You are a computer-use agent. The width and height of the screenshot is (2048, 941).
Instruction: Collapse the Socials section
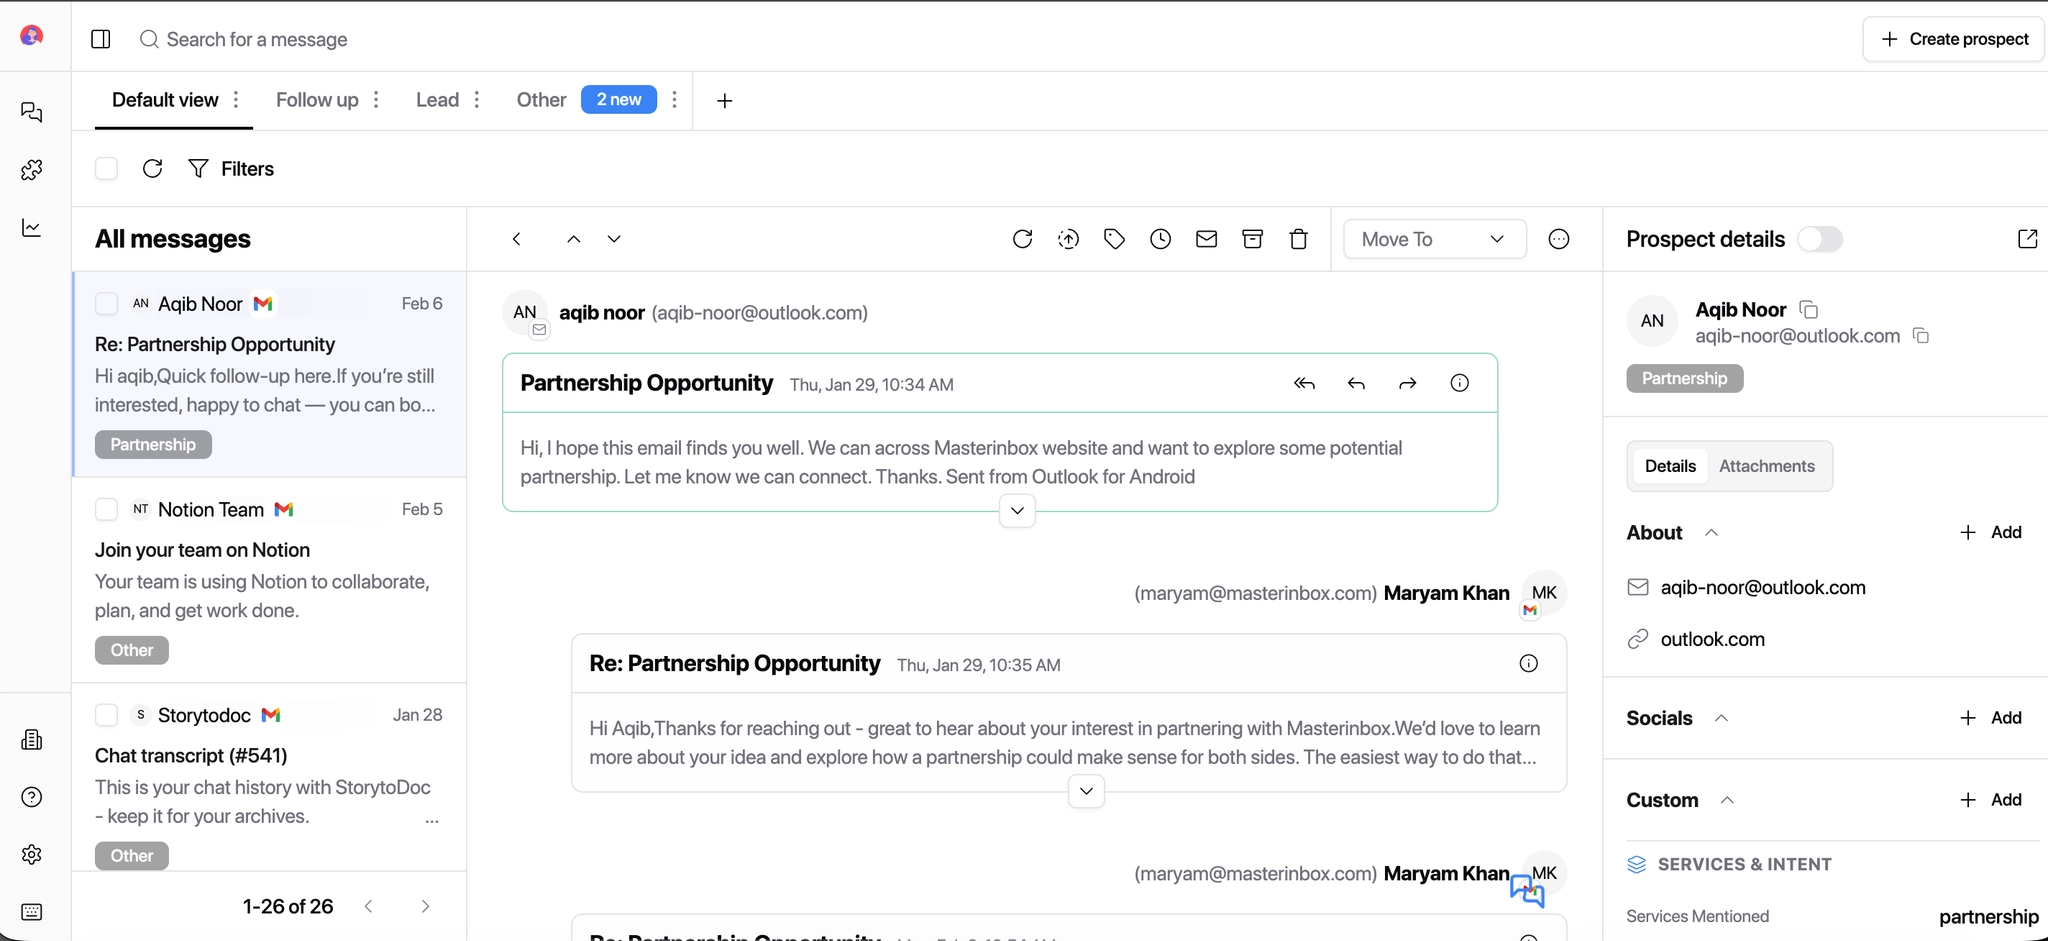point(1723,717)
